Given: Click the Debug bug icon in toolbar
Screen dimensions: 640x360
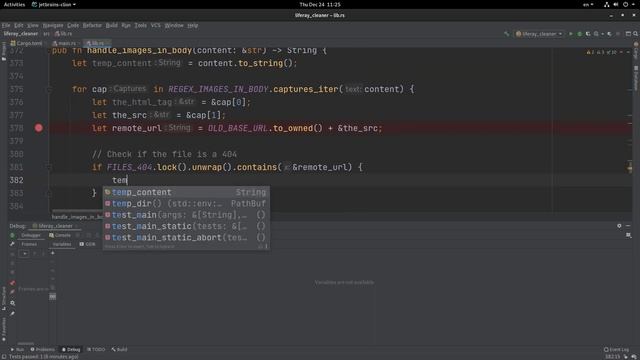Looking at the screenshot, I should (x=579, y=34).
